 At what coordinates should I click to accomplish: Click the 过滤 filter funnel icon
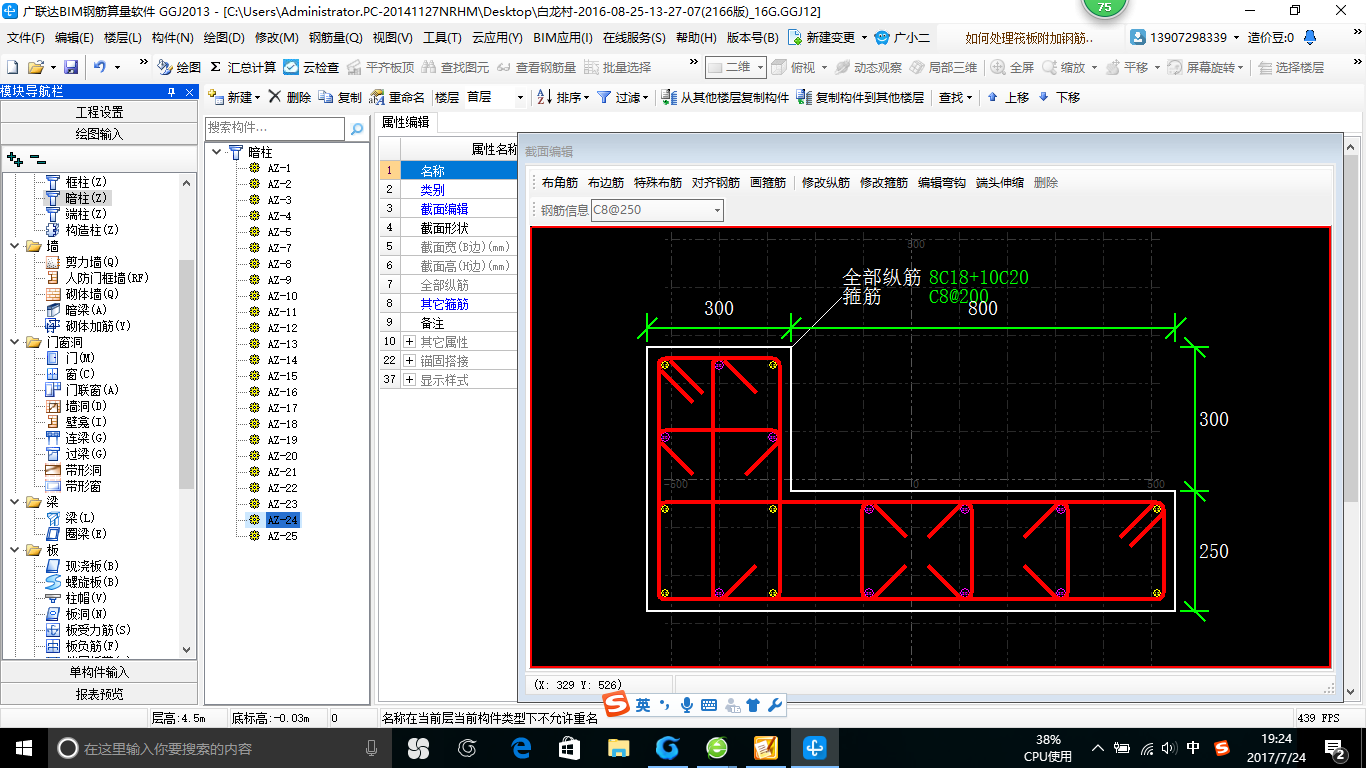[x=604, y=97]
